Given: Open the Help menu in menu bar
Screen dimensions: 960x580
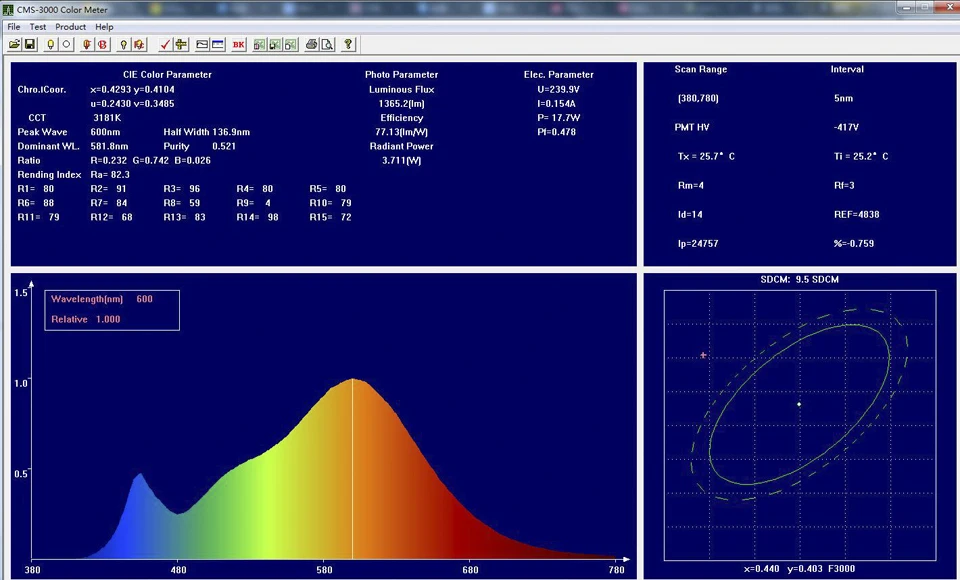Looking at the screenshot, I should (x=104, y=27).
